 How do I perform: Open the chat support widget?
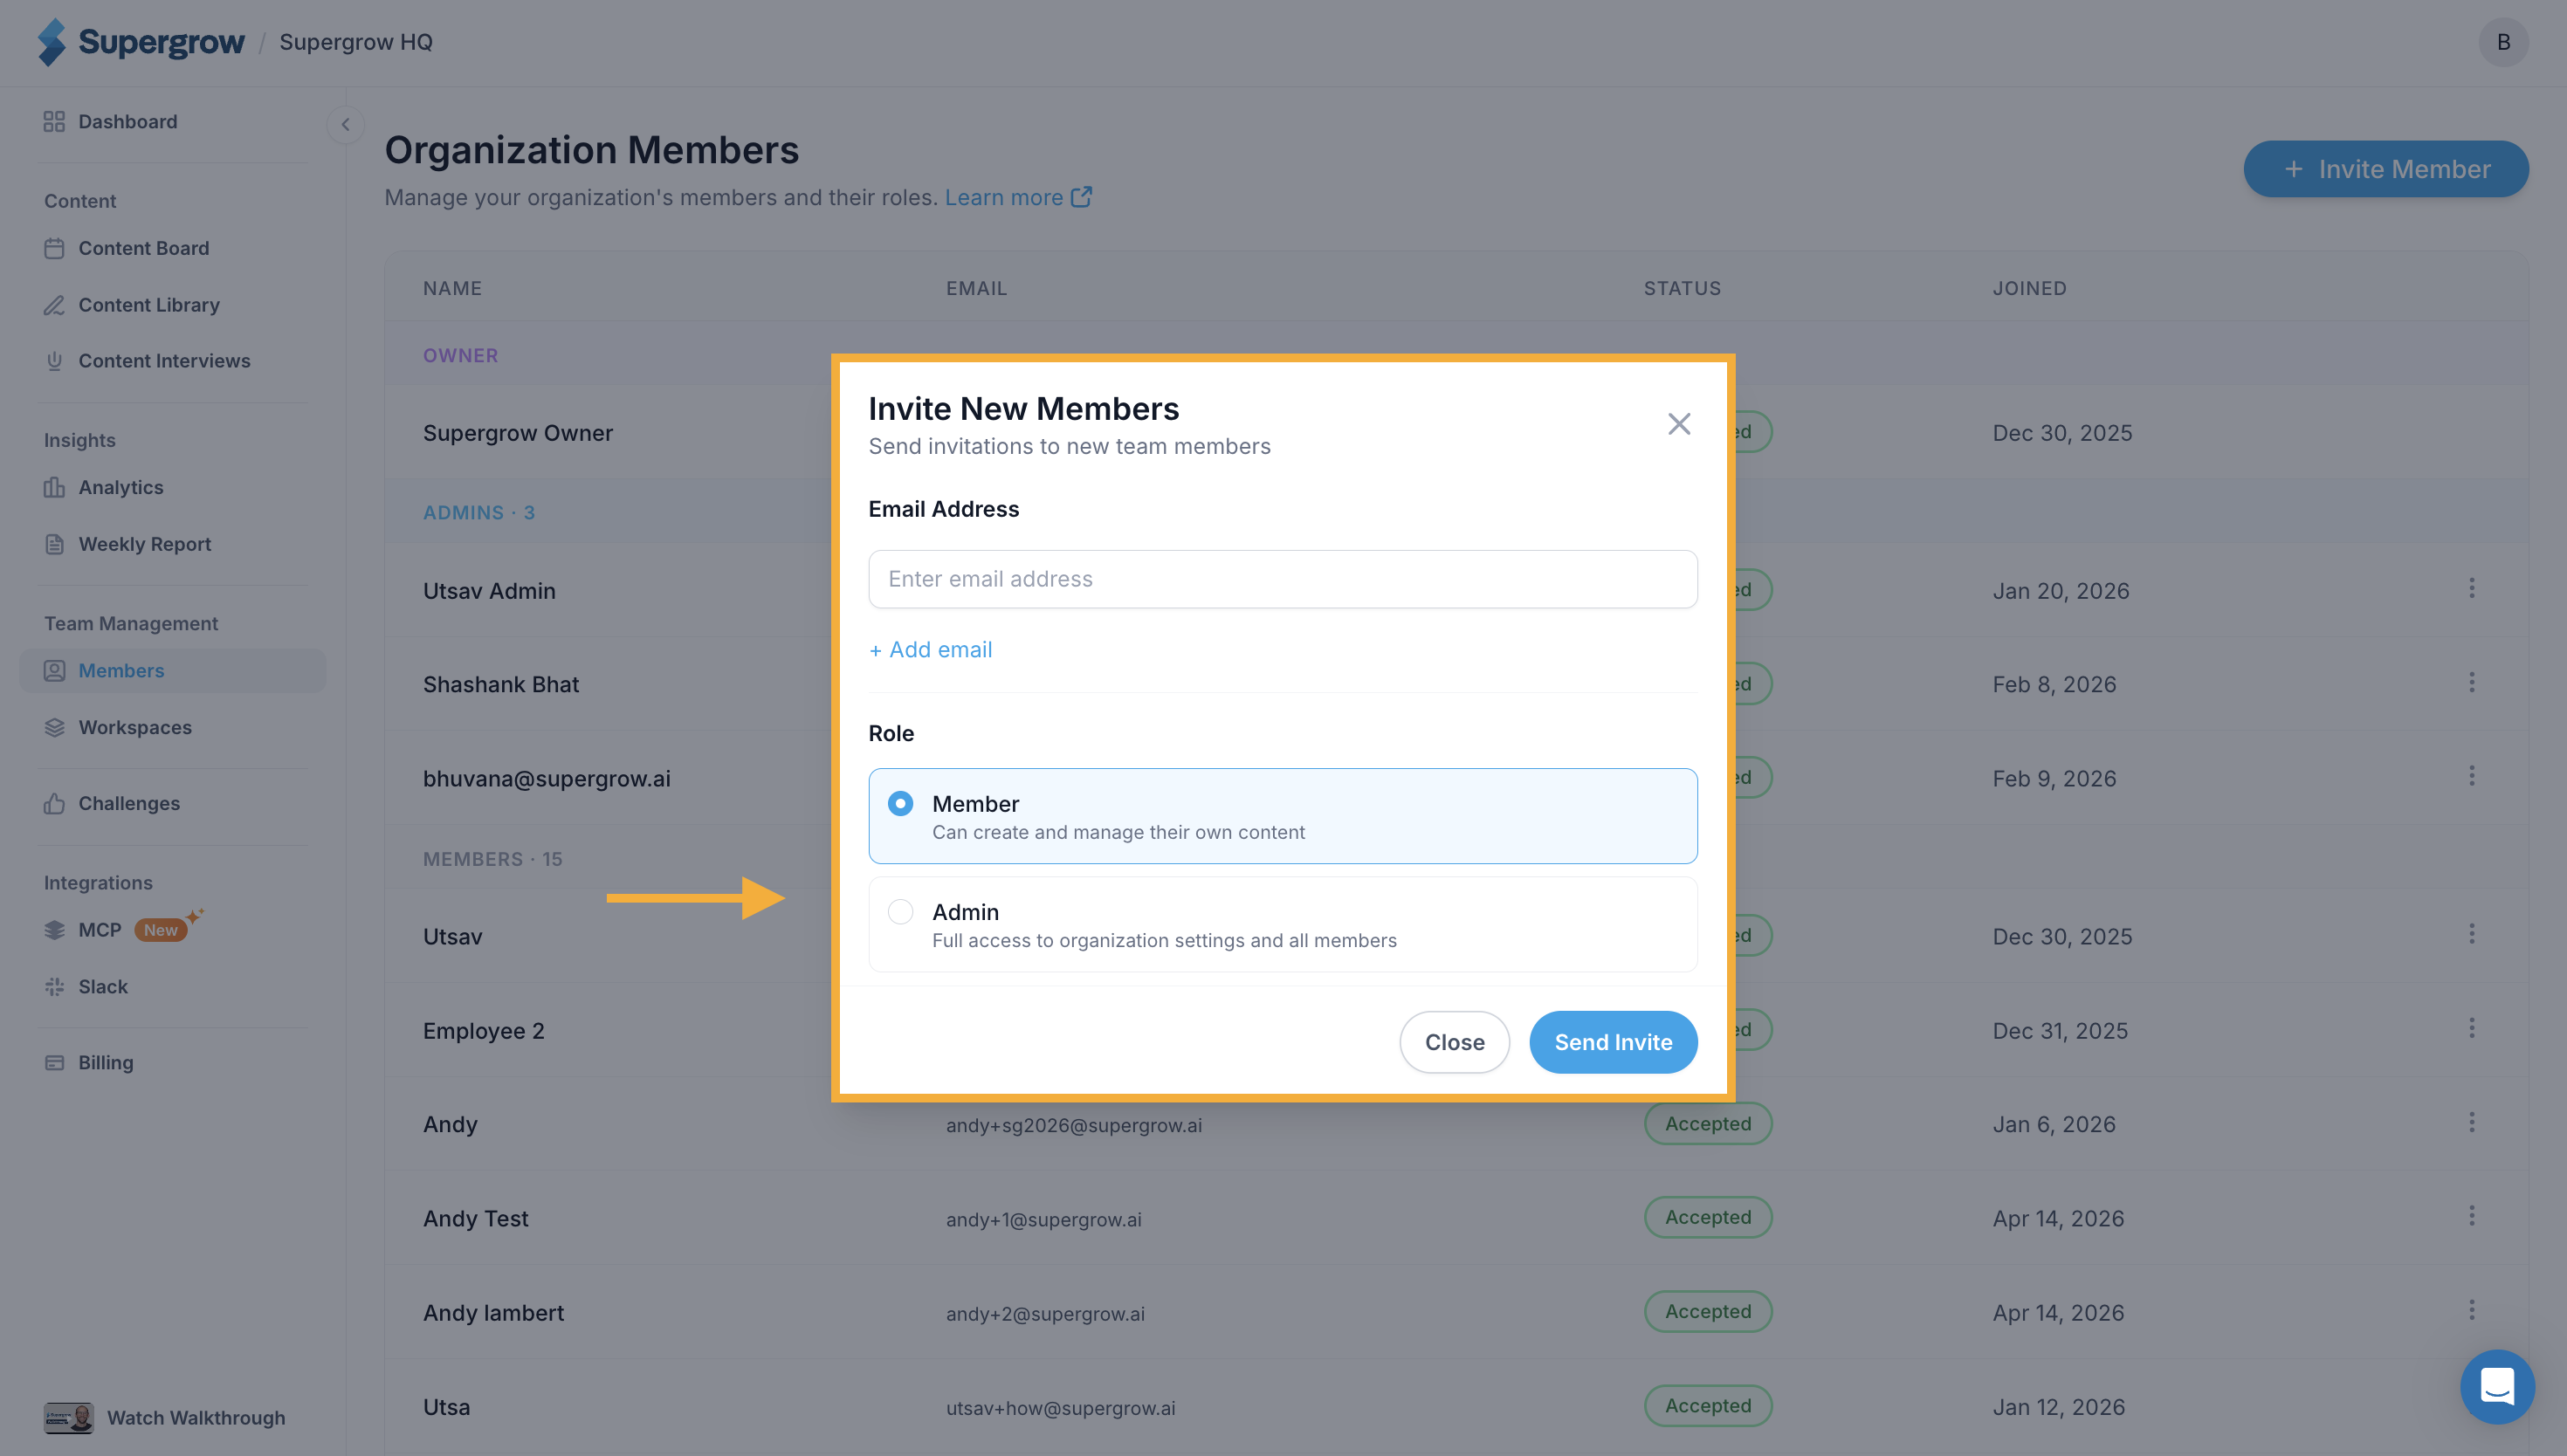(2497, 1387)
